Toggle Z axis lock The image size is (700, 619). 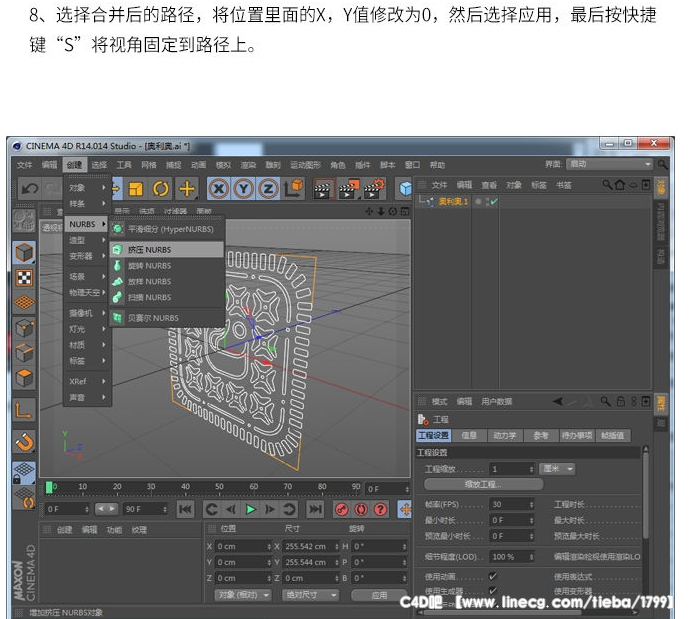pyautogui.click(x=268, y=189)
